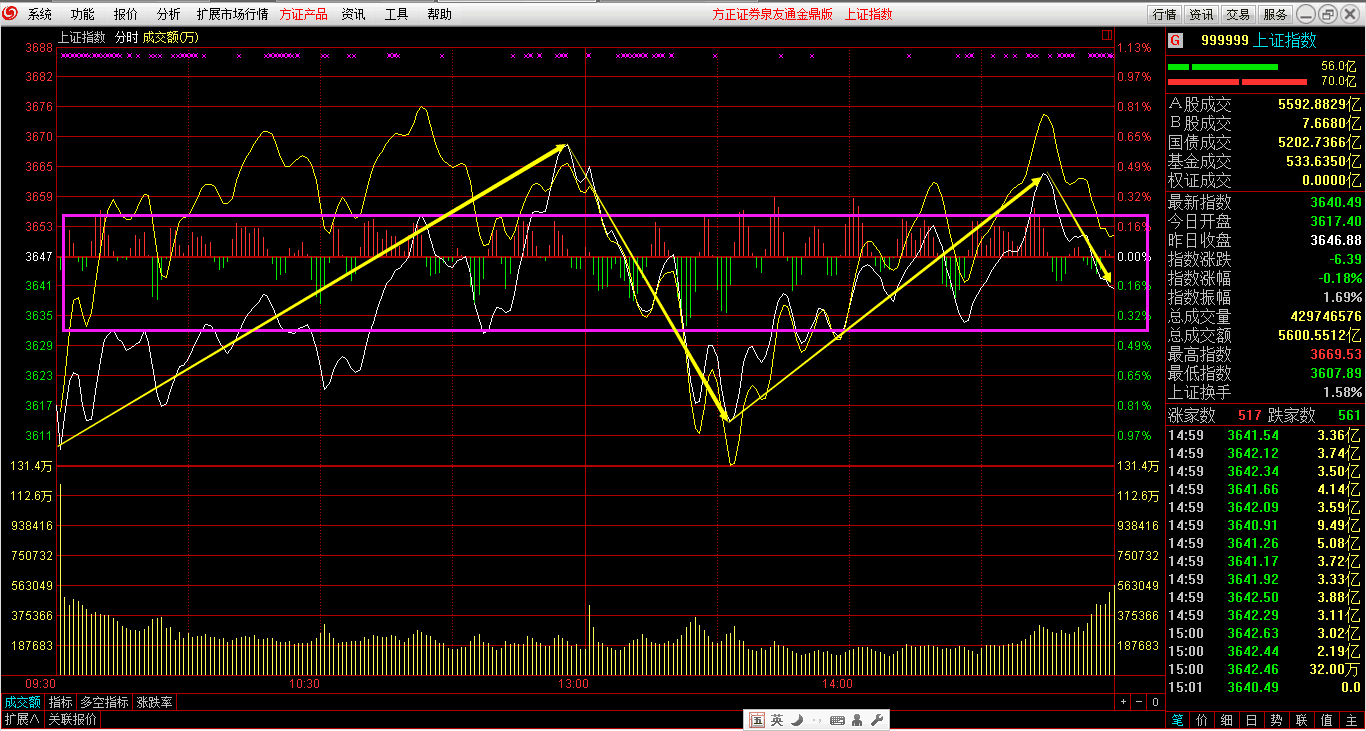The width and height of the screenshot is (1366, 731).
Task: Switch to the 多空指标 tab
Action: pos(105,702)
